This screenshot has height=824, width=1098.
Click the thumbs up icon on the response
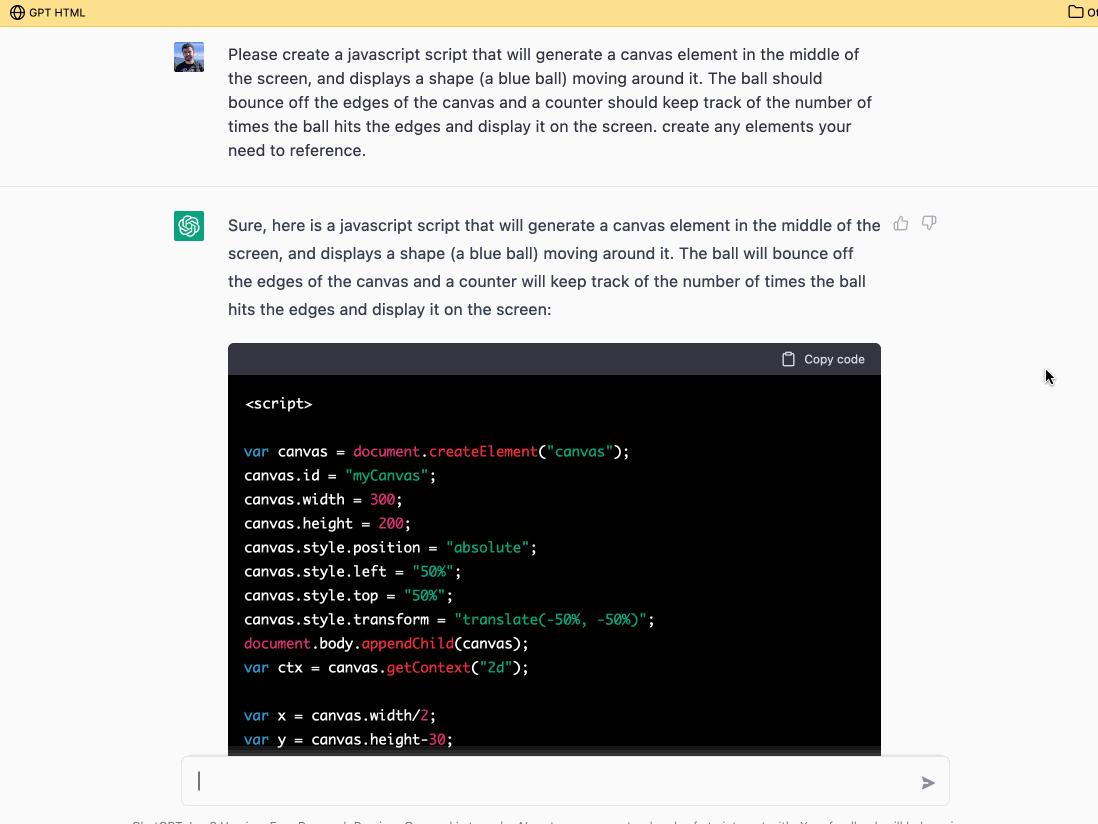click(901, 223)
